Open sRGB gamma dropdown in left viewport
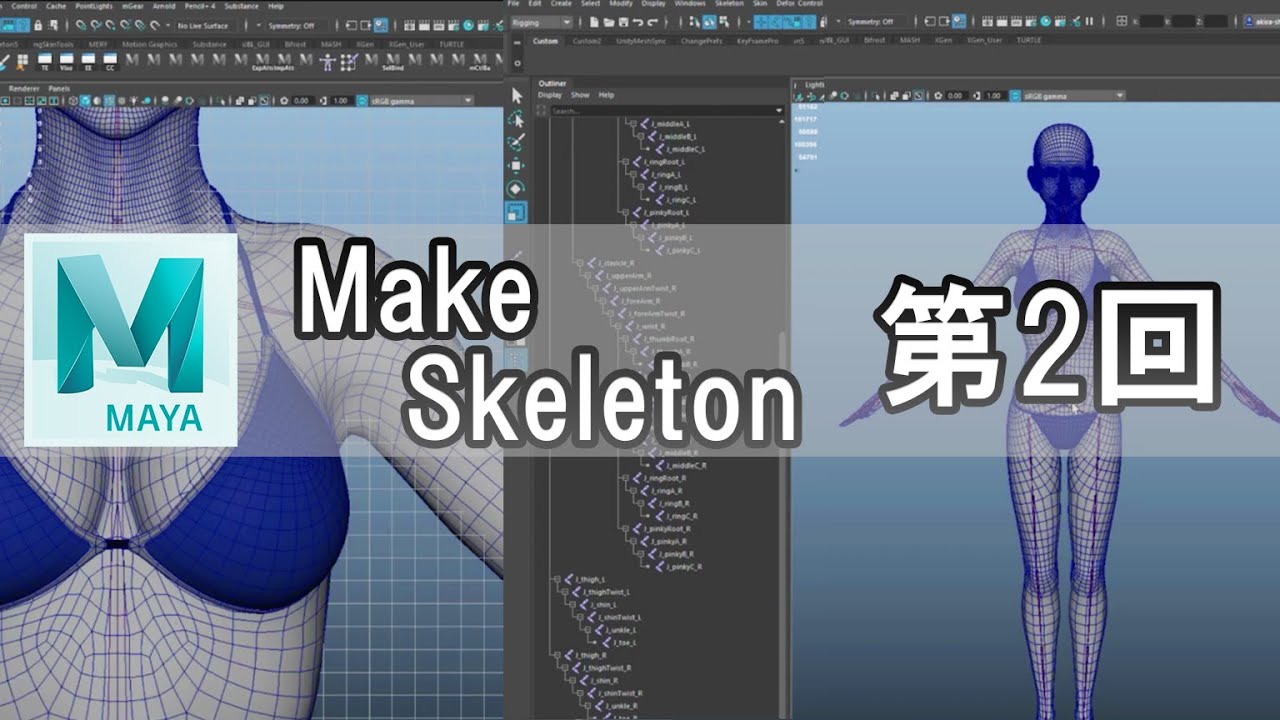 (422, 100)
